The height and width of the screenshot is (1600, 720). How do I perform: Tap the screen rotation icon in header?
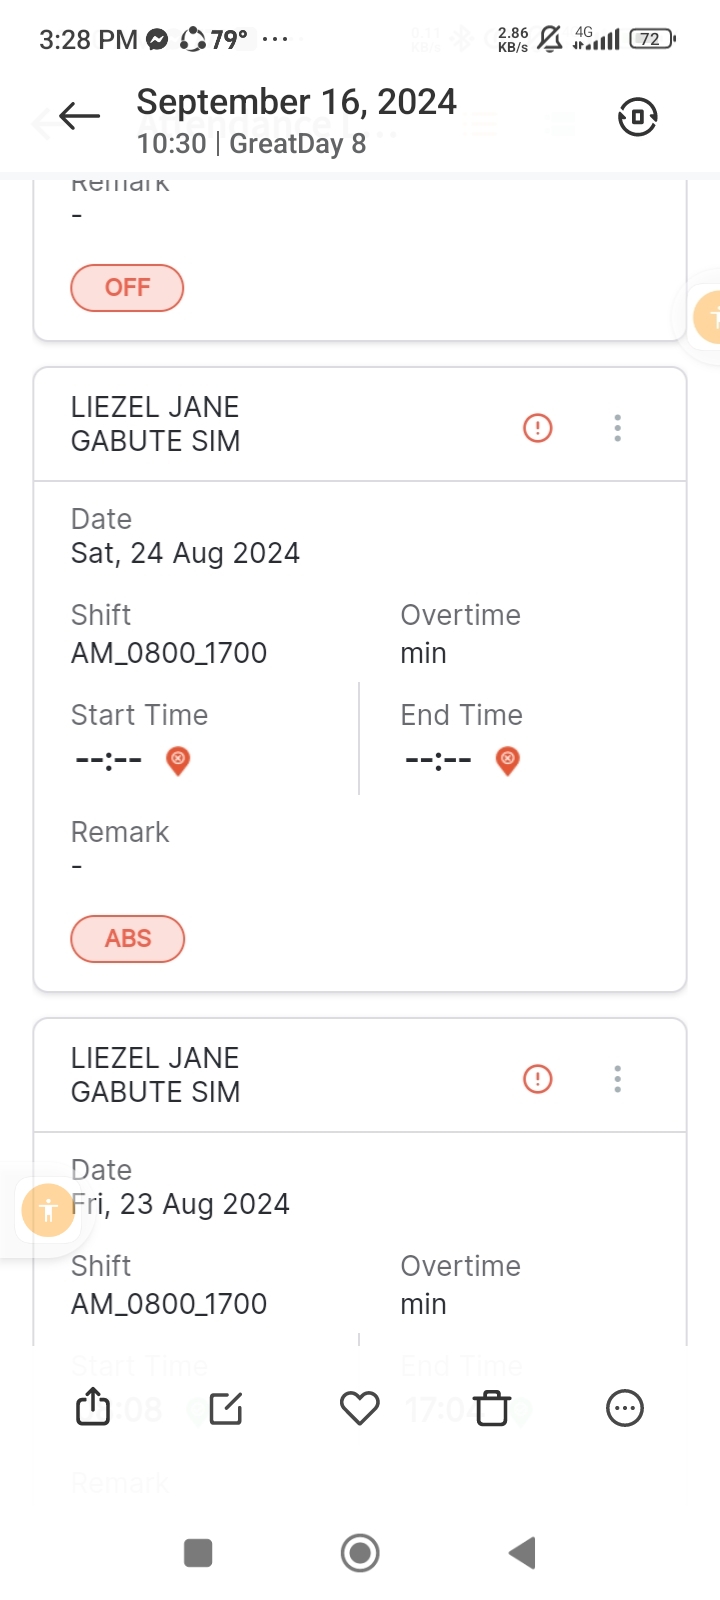[x=637, y=117]
